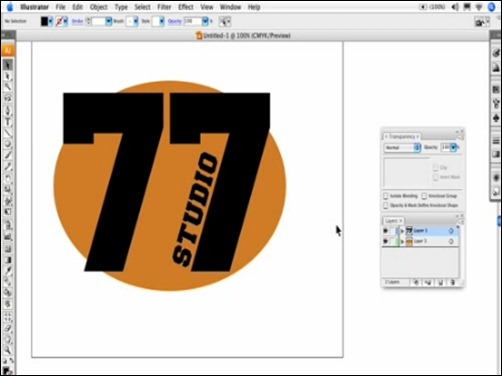Hide Layer 1 using its eye icon

[x=385, y=231]
